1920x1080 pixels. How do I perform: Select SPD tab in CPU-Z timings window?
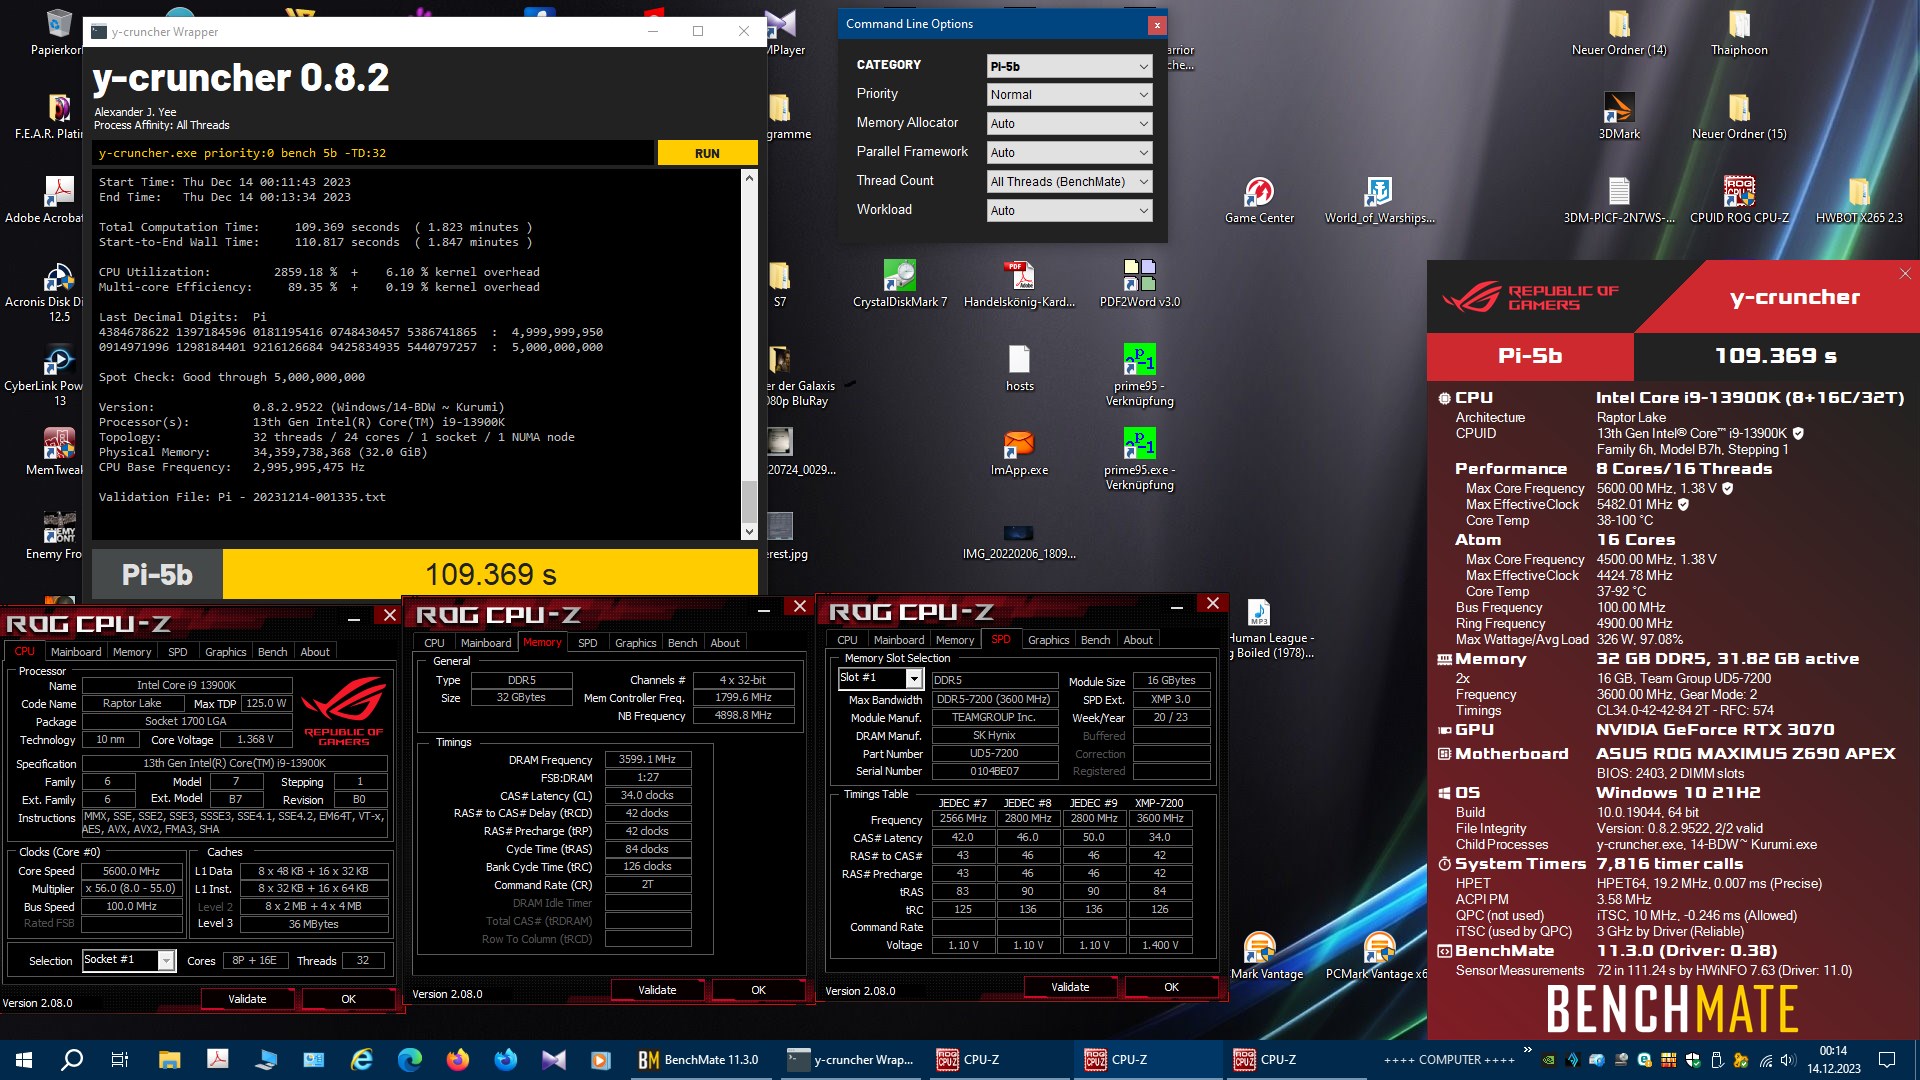click(x=588, y=643)
